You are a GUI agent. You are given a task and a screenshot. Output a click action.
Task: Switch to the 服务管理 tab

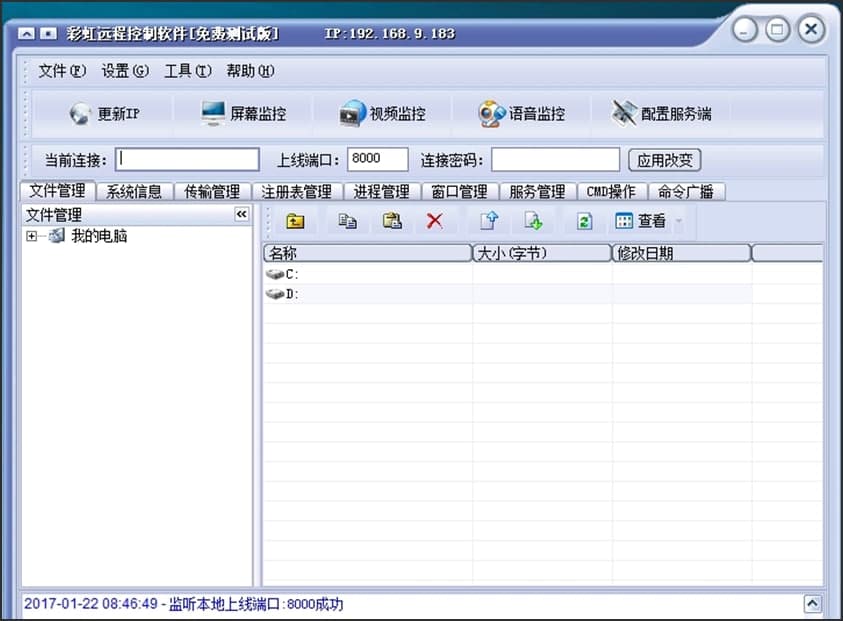tap(538, 192)
